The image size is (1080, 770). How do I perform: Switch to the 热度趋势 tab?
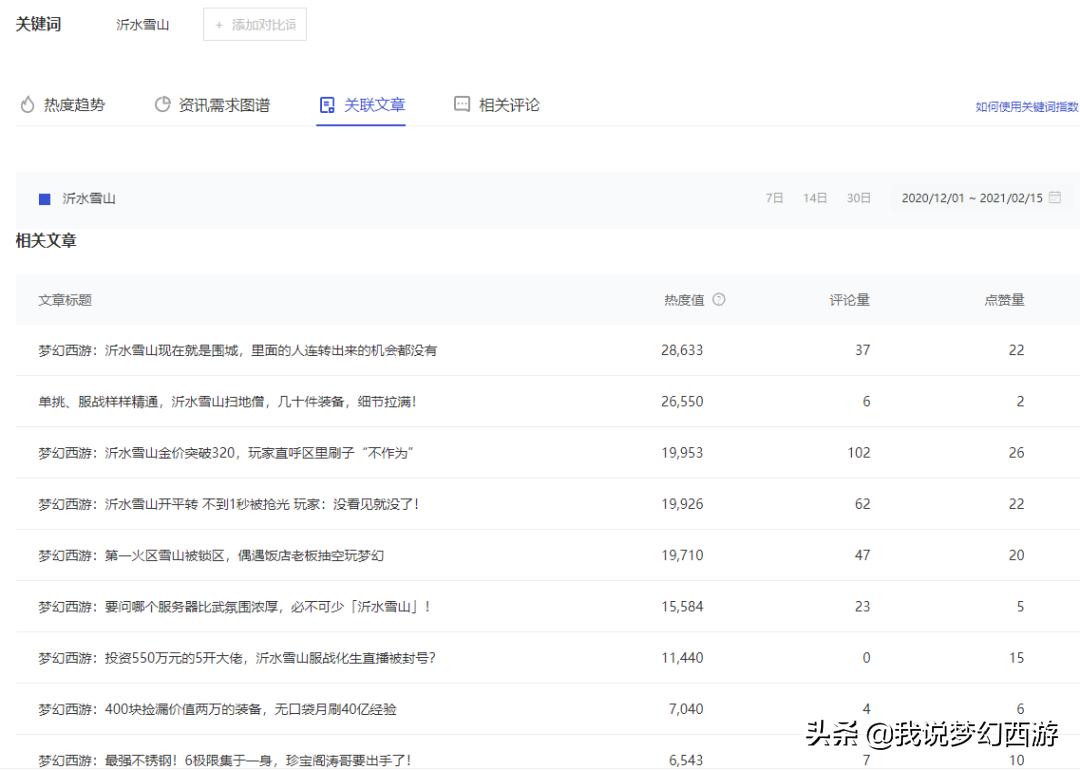point(75,104)
